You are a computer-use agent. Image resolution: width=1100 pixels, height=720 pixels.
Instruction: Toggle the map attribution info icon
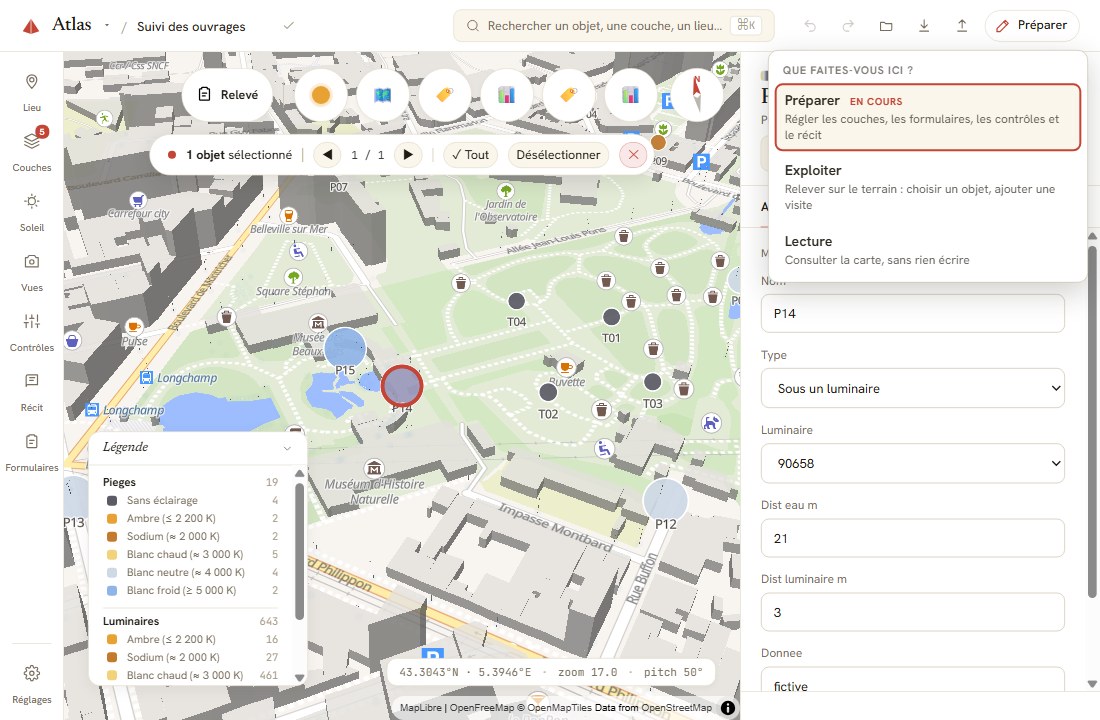[x=728, y=708]
